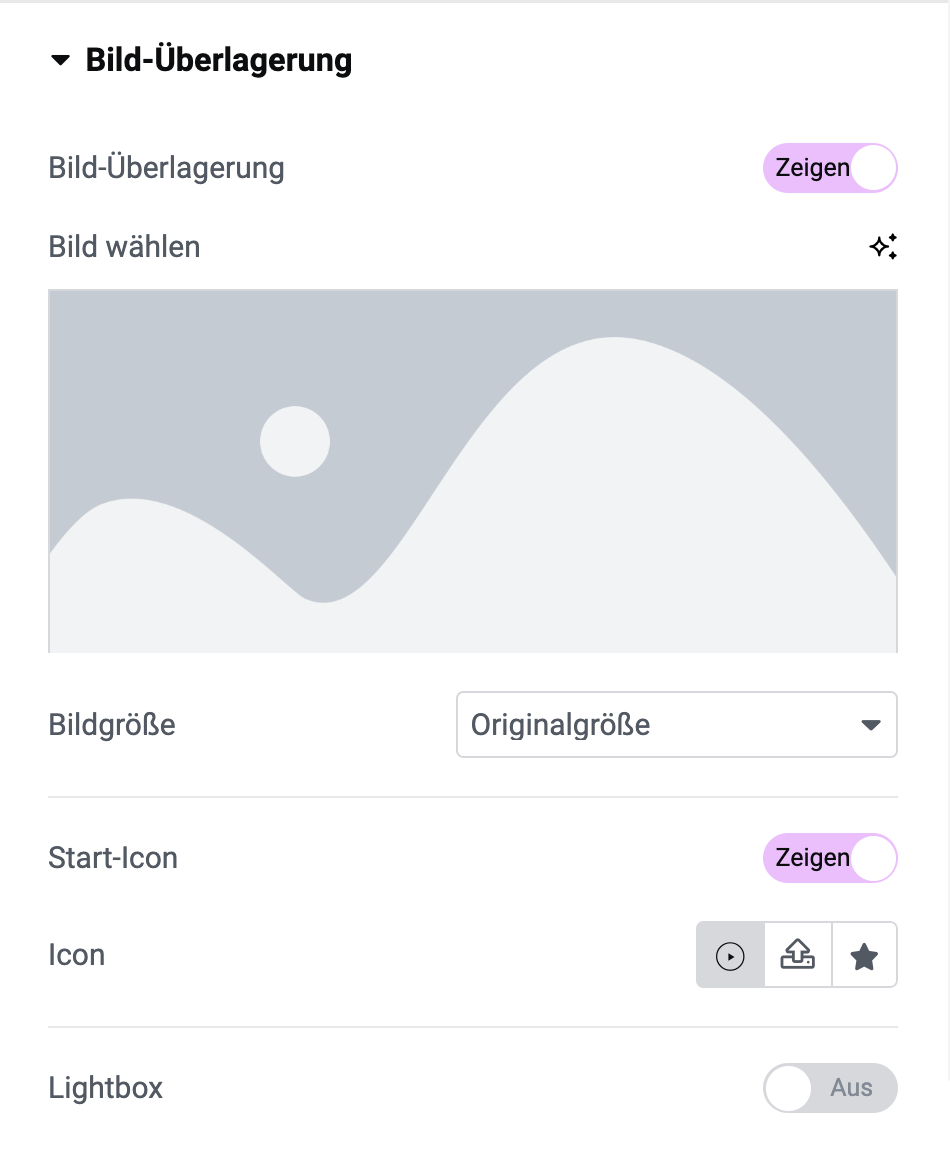Click the caret arrow in Bildgröße select
Screen dimensions: 950x1160
click(871, 725)
